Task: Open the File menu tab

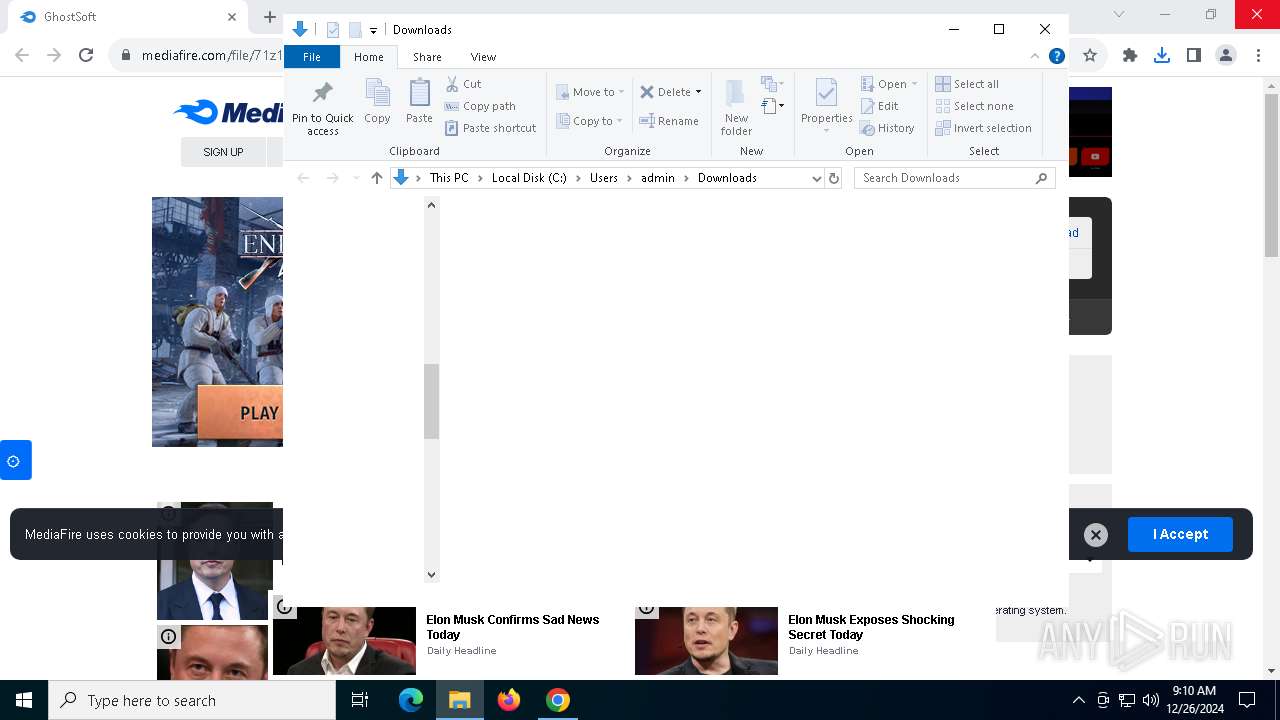Action: tap(312, 57)
